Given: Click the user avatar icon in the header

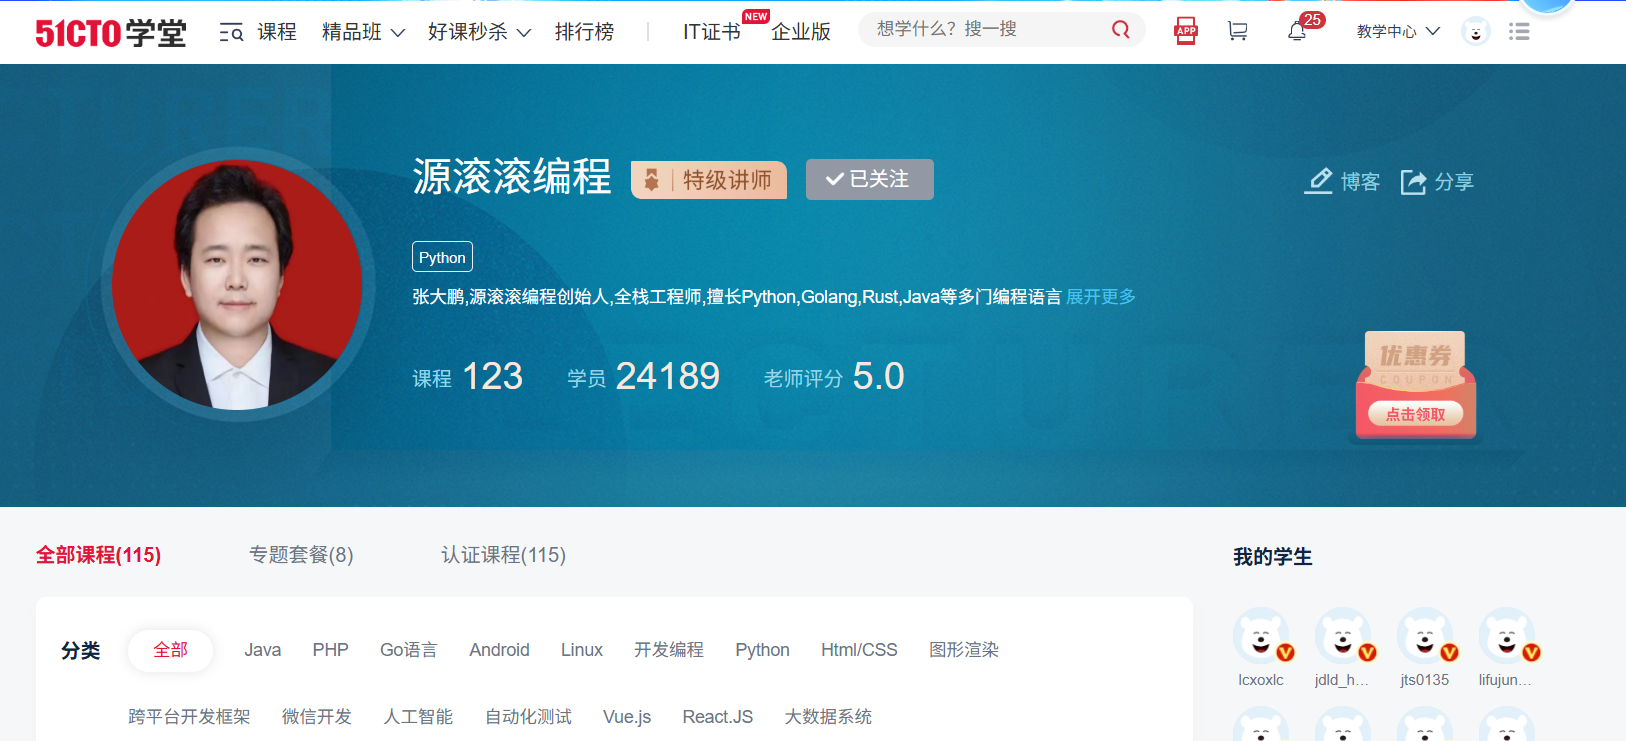Looking at the screenshot, I should (x=1476, y=32).
